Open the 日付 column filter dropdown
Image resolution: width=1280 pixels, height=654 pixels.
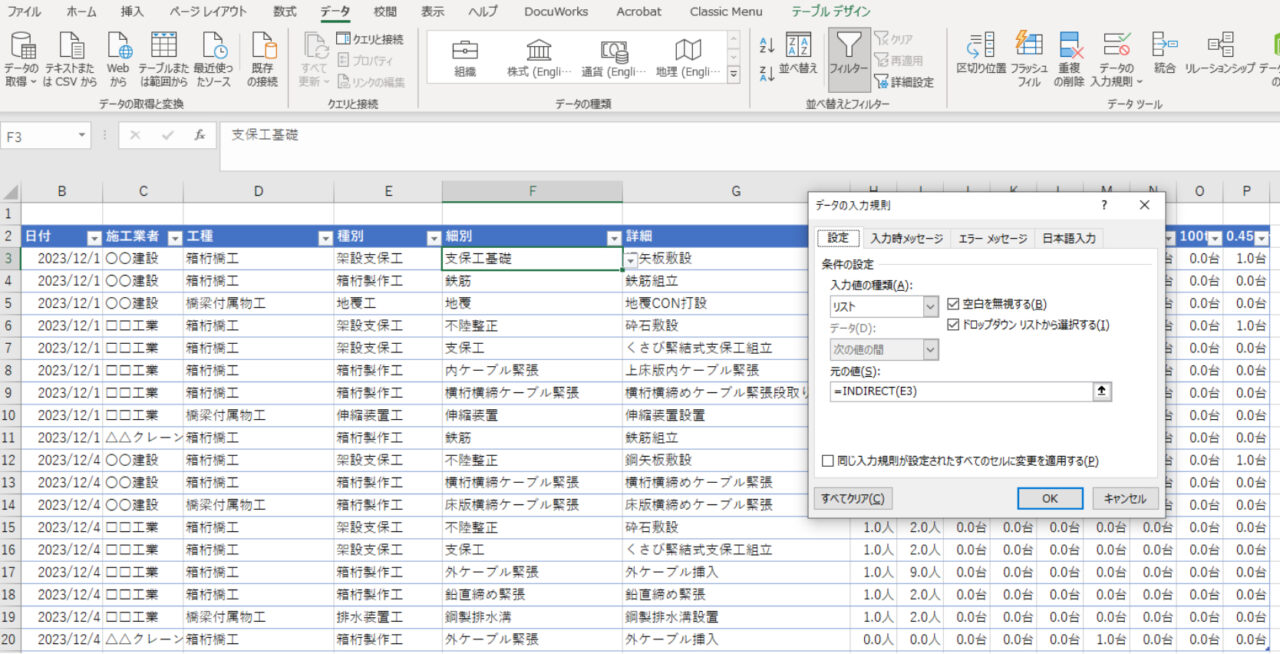tap(94, 237)
